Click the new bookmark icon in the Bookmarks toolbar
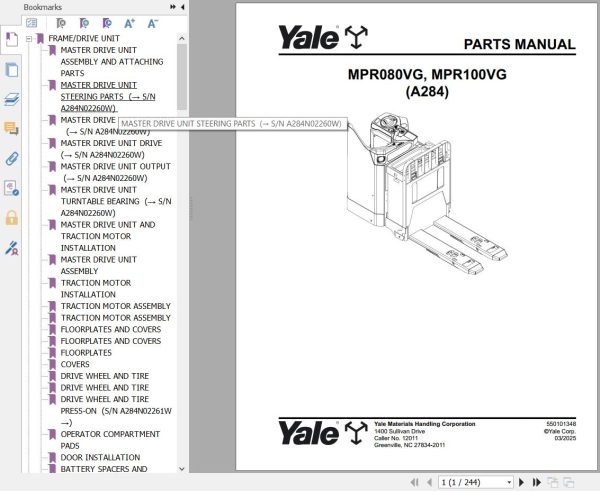The height and width of the screenshot is (491, 600). [x=84, y=23]
